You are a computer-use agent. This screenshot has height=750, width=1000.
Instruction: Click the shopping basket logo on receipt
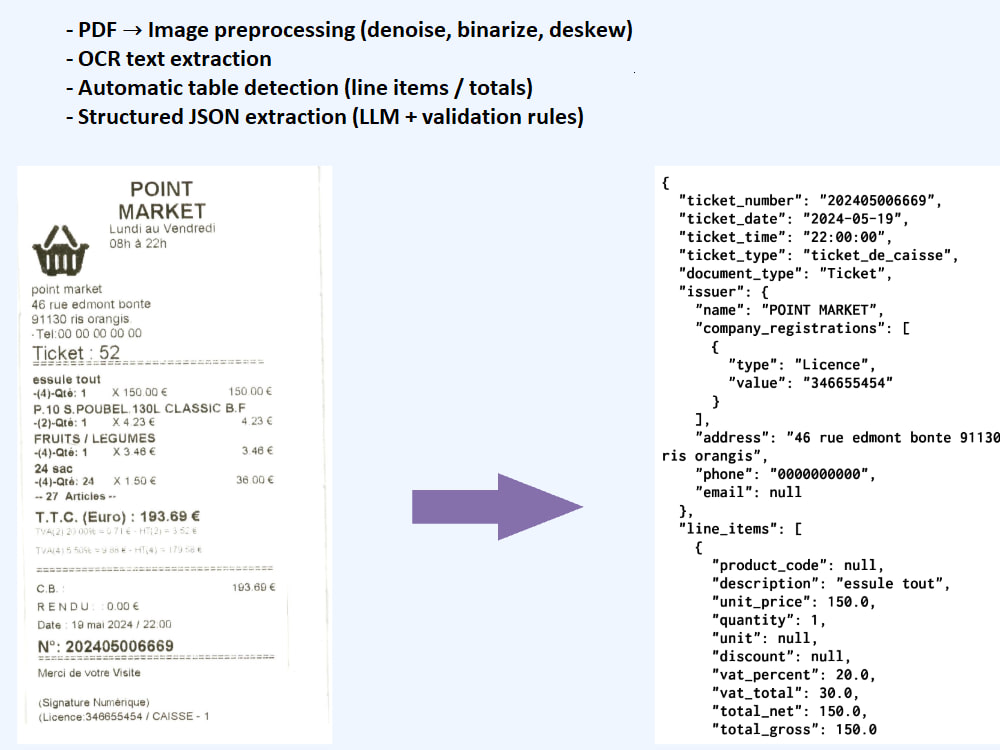(x=61, y=251)
